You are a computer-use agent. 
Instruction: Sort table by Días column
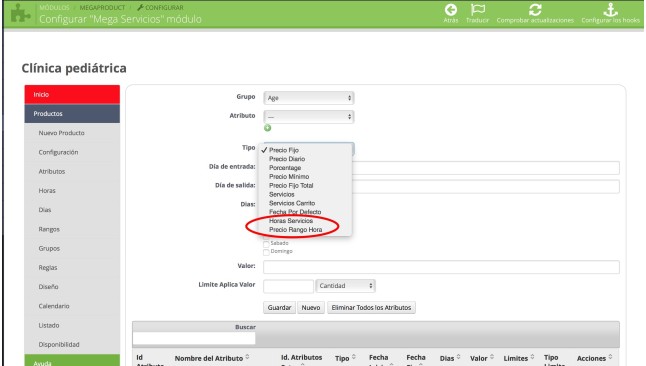coord(450,358)
